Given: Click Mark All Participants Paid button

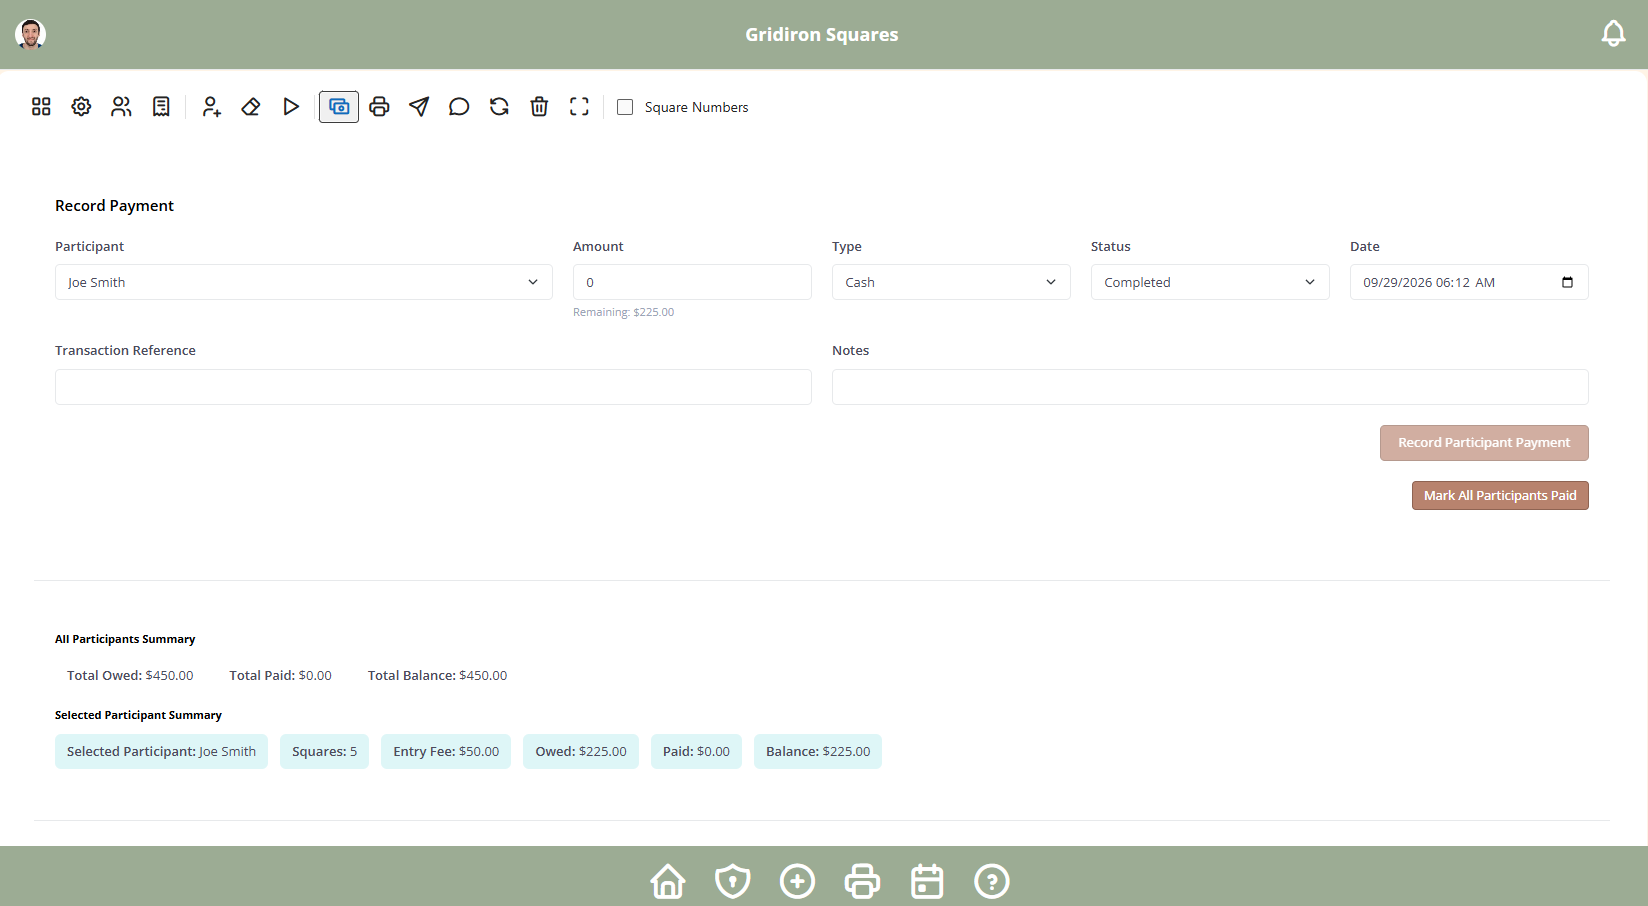Looking at the screenshot, I should point(1500,496).
